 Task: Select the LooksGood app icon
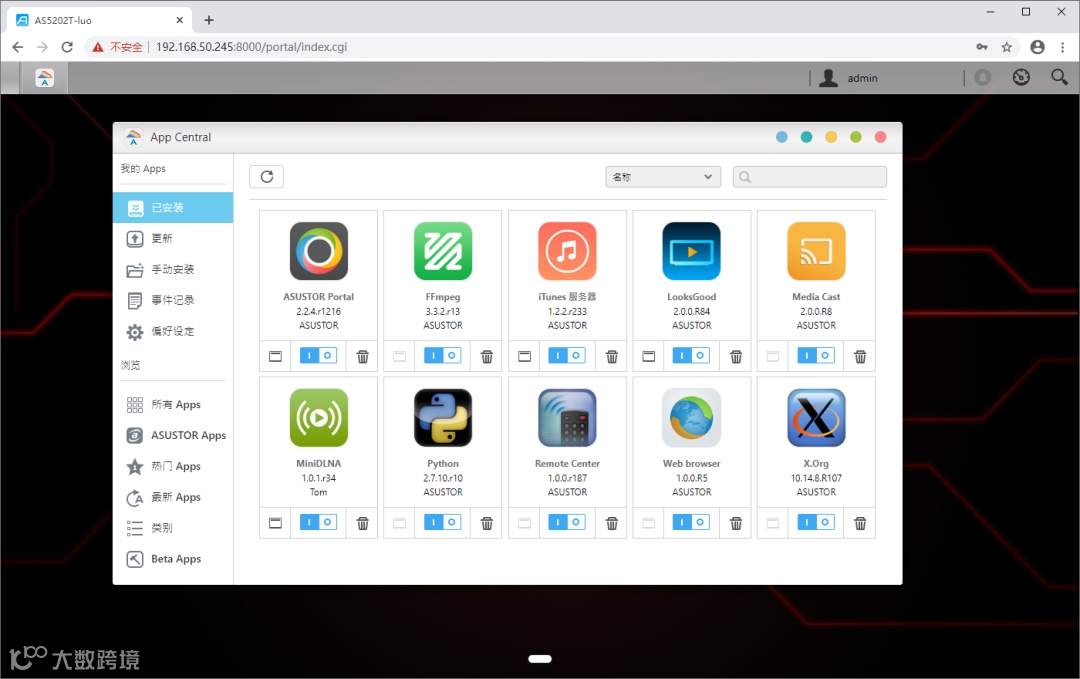coord(692,251)
